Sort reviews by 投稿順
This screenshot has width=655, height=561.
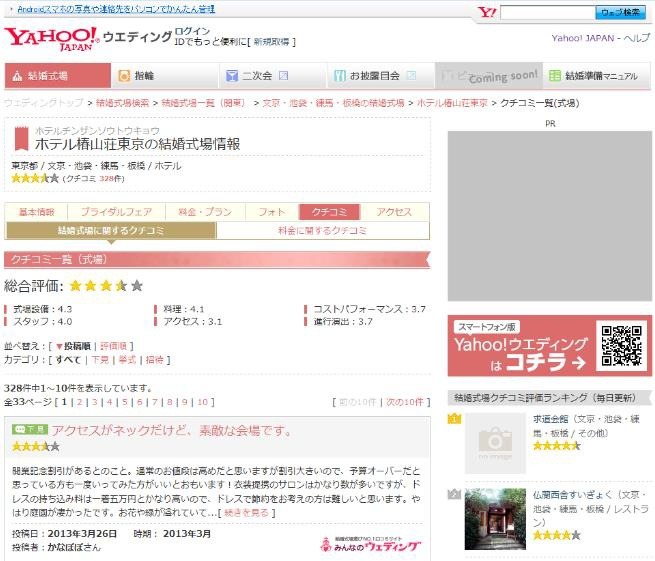(x=74, y=346)
